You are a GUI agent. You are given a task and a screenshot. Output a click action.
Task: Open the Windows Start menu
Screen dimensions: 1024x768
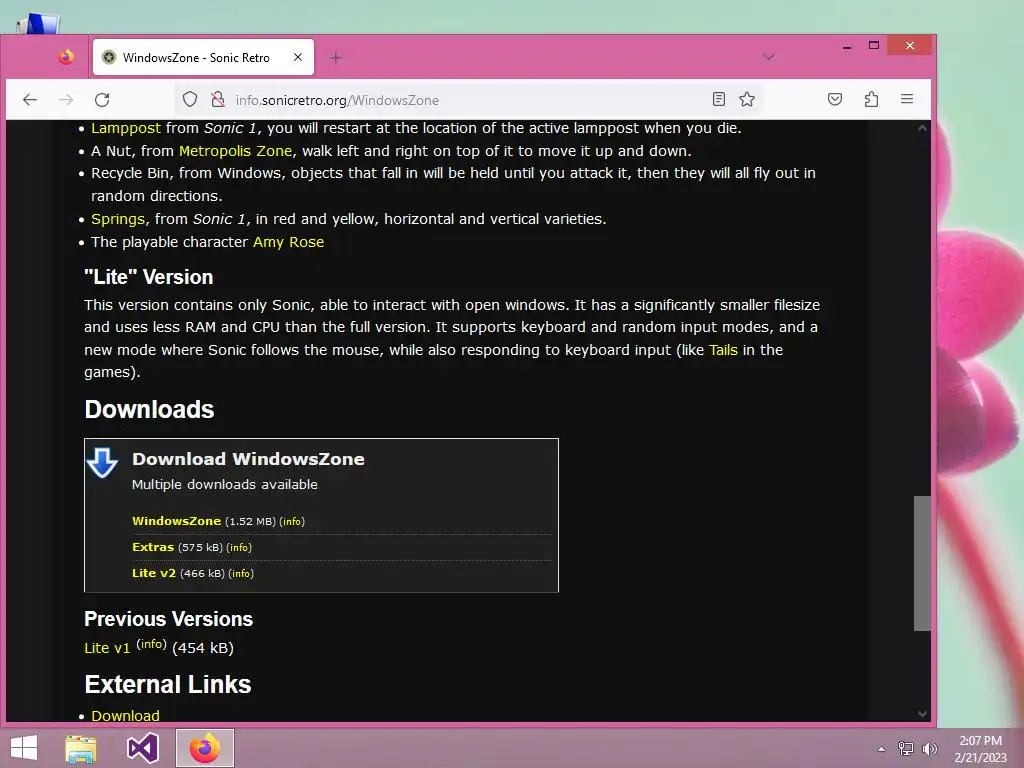point(24,748)
